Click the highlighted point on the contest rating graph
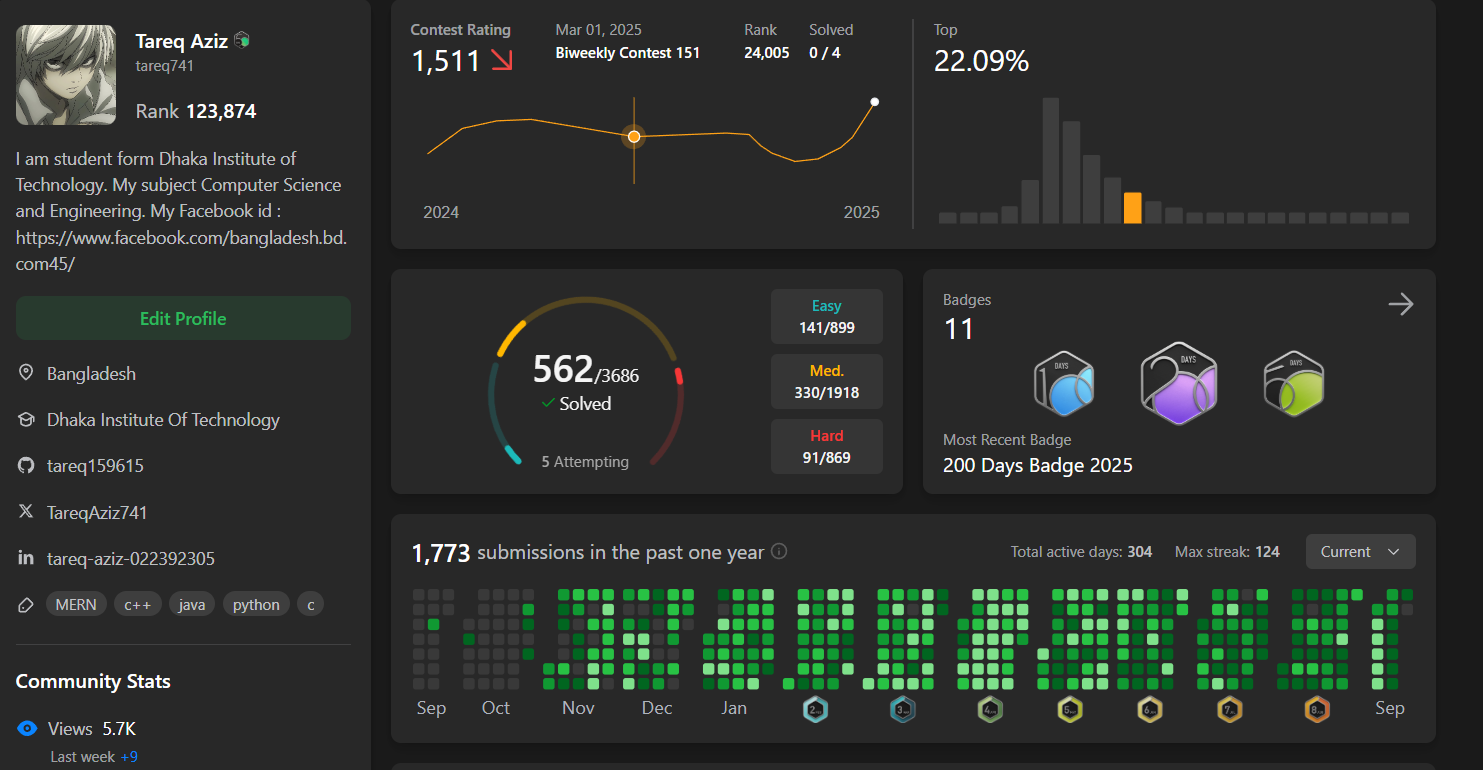This screenshot has height=770, width=1483. click(634, 136)
